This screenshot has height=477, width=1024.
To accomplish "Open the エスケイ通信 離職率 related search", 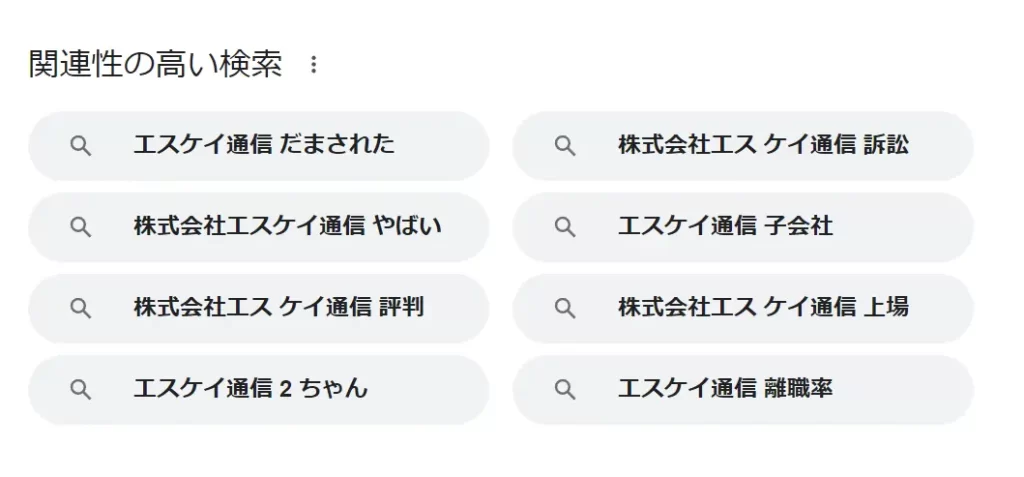I will pyautogui.click(x=725, y=388).
